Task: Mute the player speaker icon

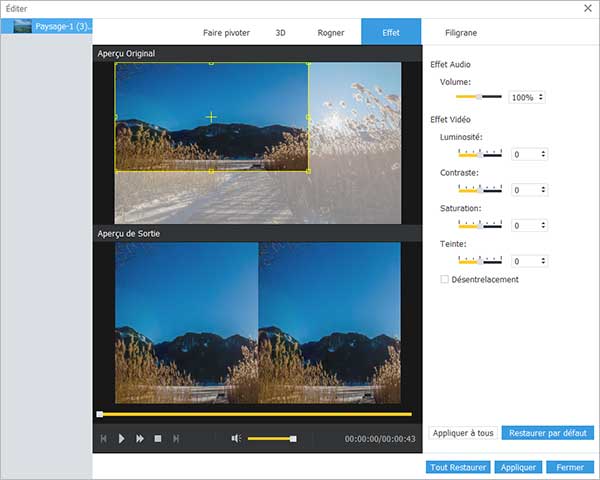Action: (236, 438)
